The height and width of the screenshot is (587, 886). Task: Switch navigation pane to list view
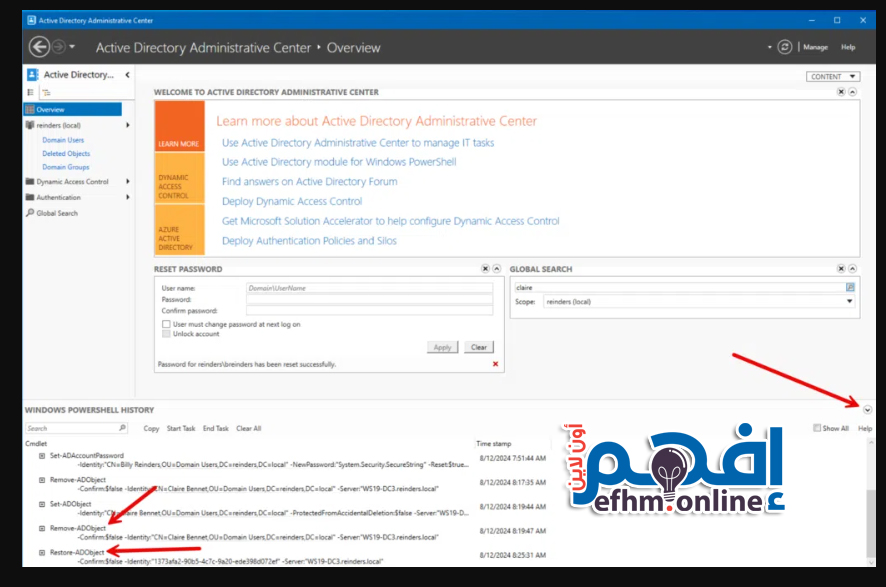click(31, 92)
